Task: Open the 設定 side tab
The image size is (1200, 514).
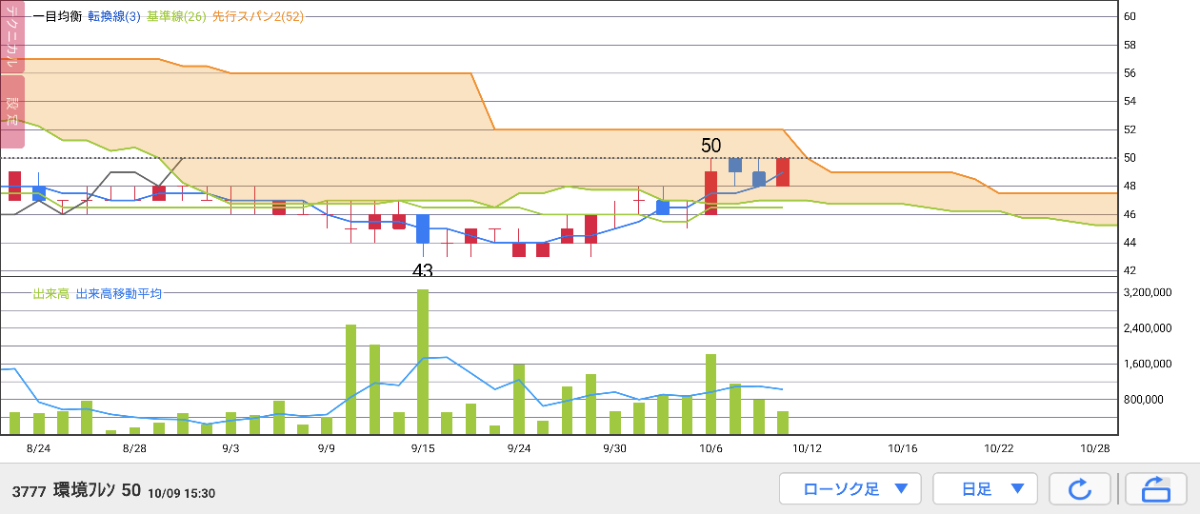Action: [12, 112]
